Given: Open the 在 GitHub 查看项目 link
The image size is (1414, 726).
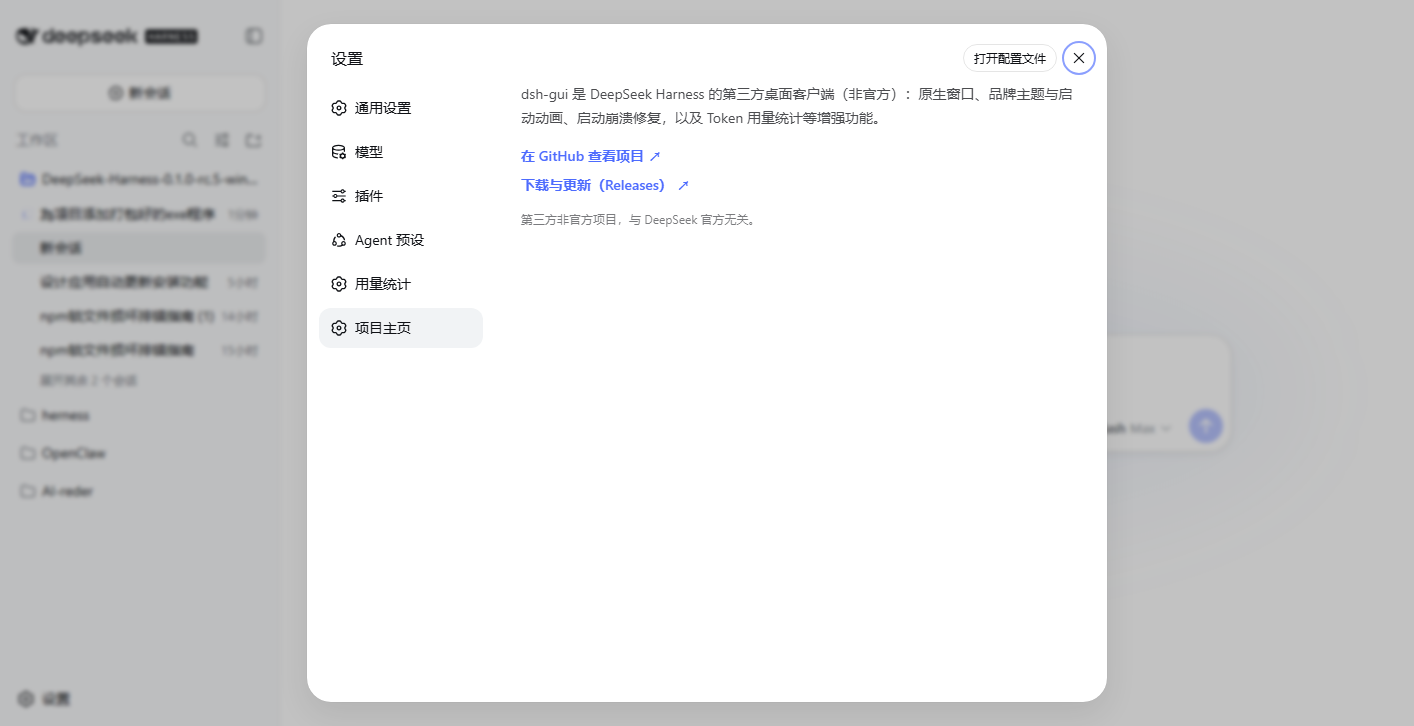Looking at the screenshot, I should tap(591, 156).
